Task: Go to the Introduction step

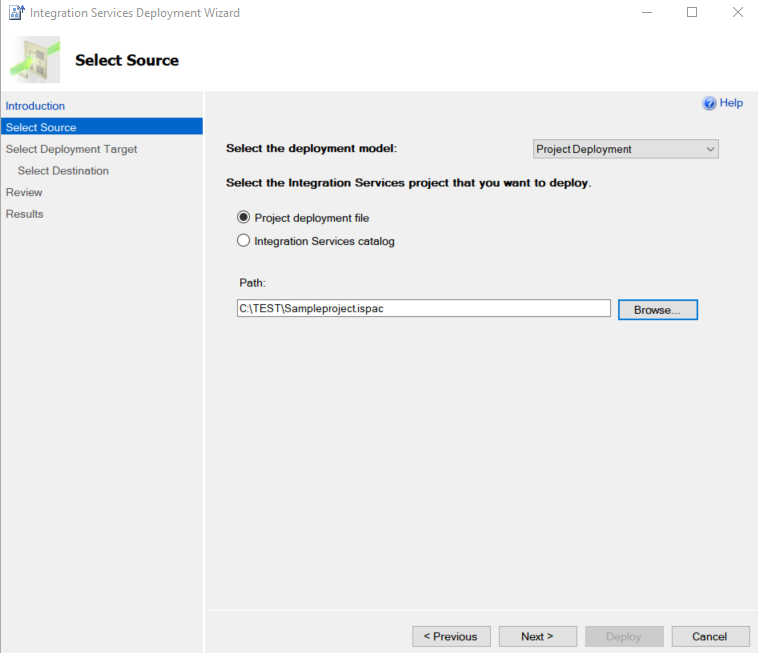Action: click(35, 106)
